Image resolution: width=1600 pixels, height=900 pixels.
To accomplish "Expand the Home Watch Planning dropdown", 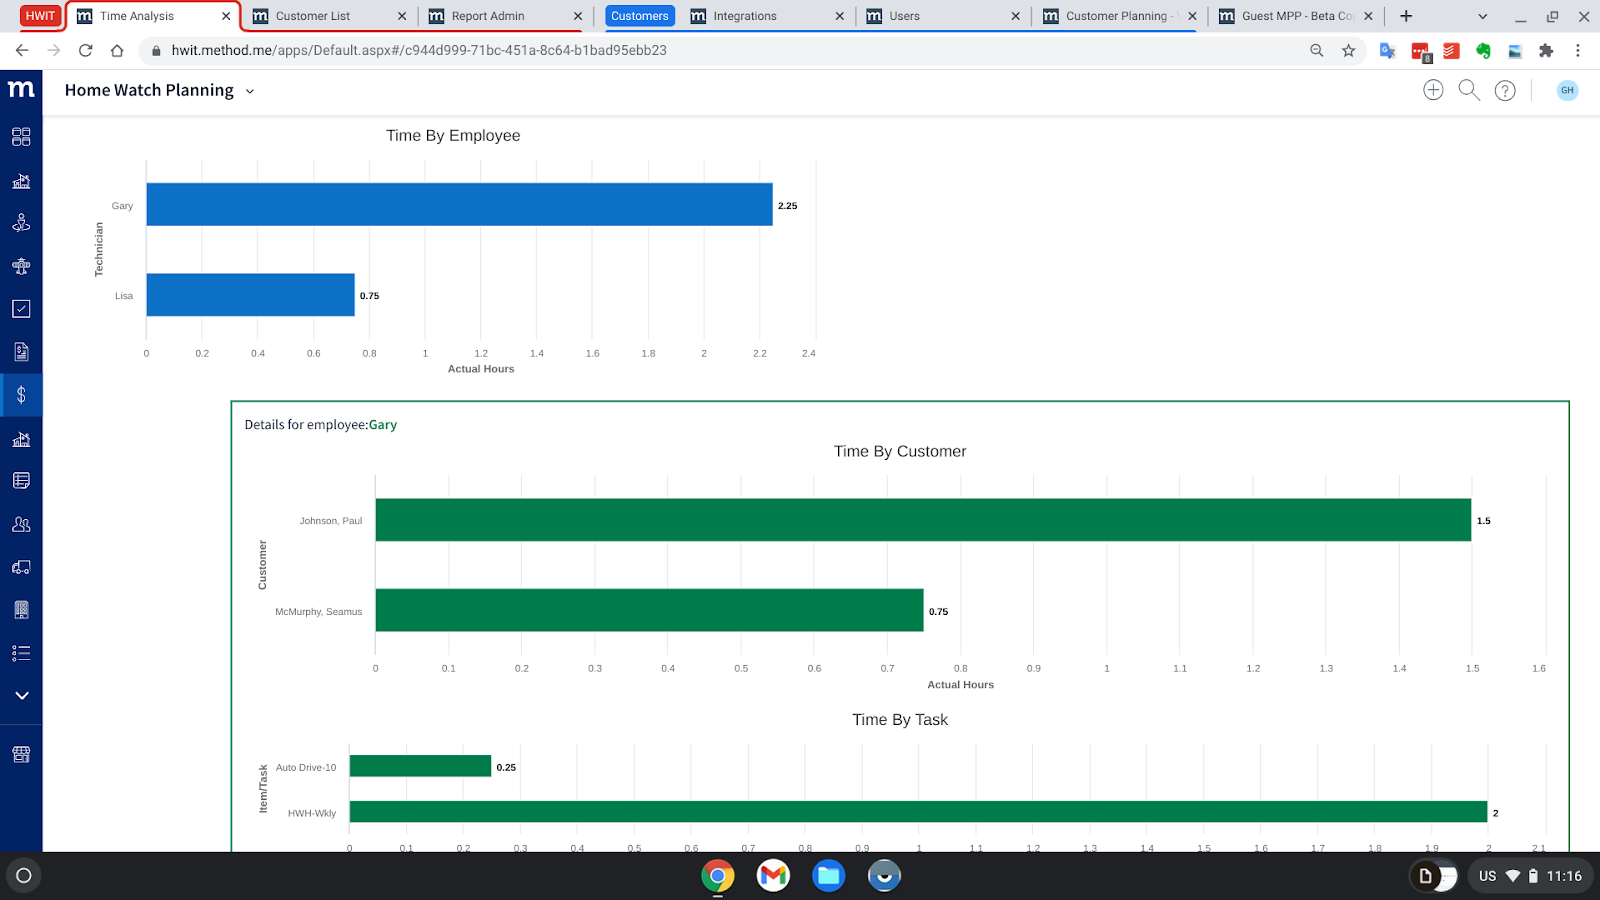I will tap(250, 91).
